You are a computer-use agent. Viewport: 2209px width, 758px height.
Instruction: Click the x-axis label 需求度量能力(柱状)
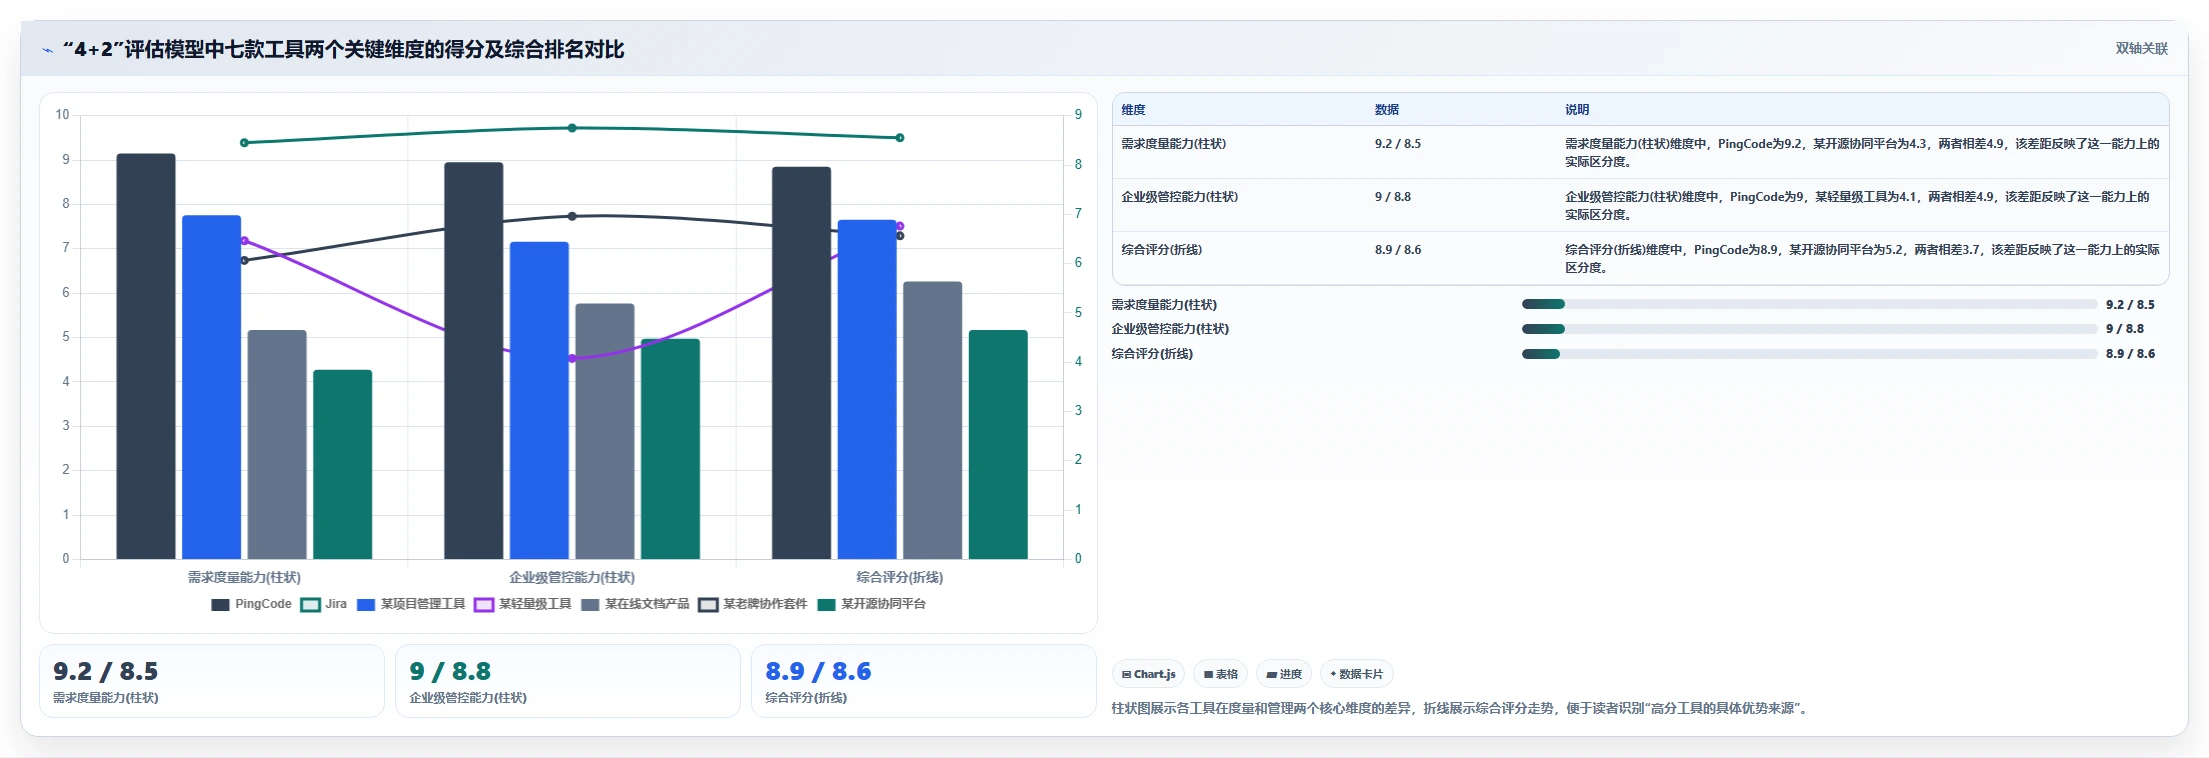coord(244,577)
